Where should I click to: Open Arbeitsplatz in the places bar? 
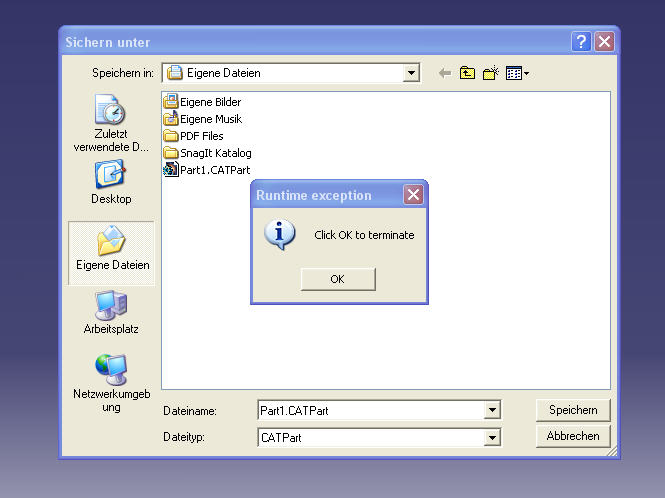(x=111, y=313)
